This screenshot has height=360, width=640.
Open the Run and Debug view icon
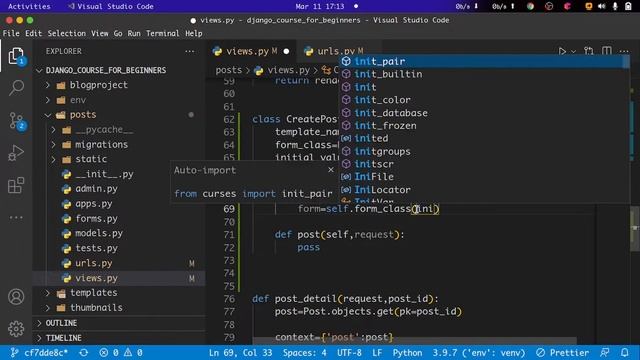[16, 153]
